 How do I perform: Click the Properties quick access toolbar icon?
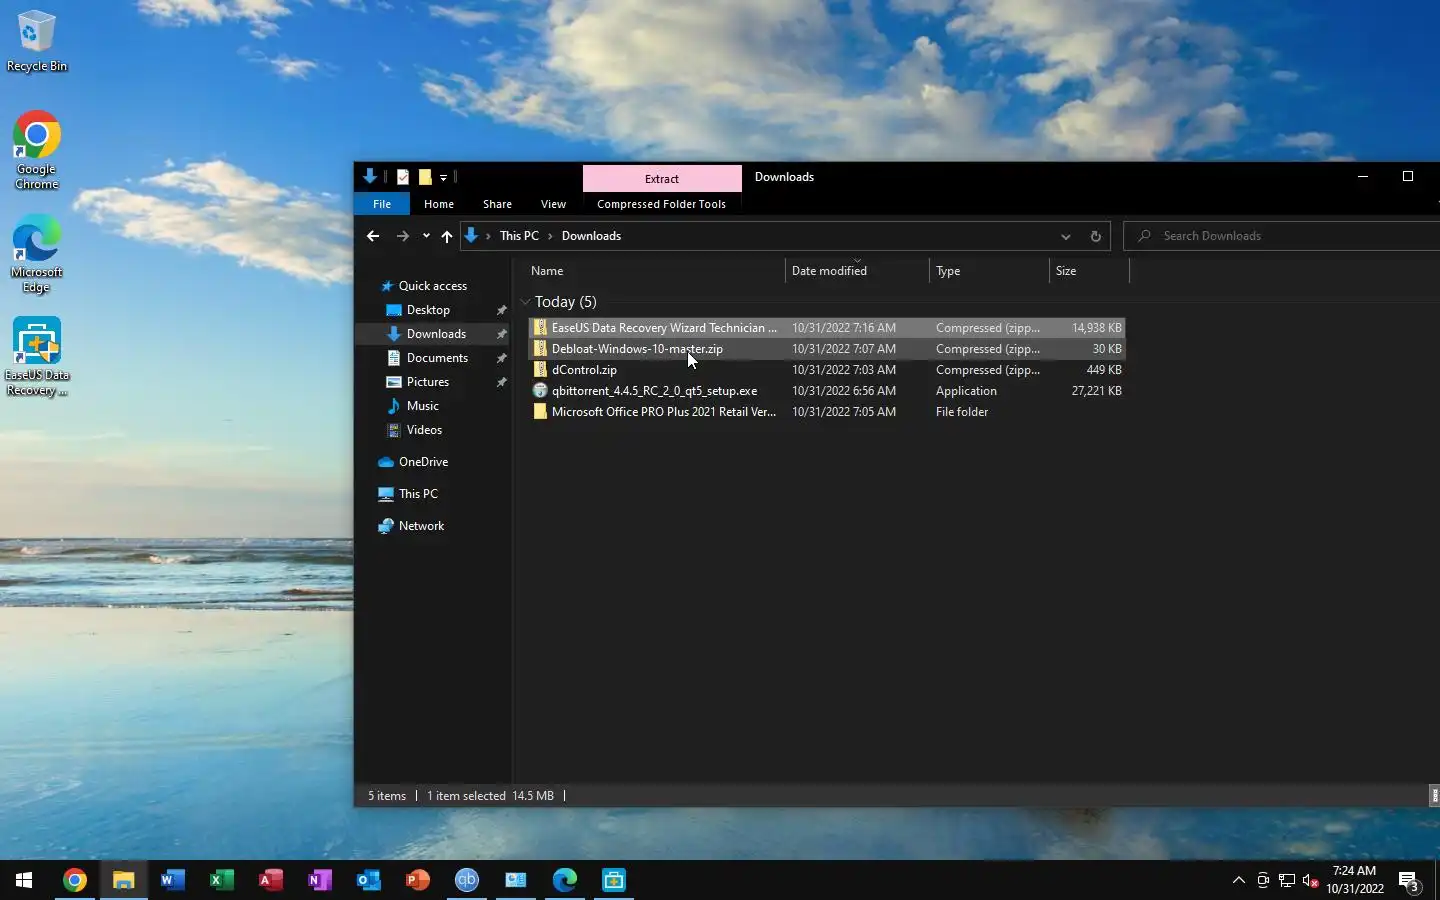403,177
